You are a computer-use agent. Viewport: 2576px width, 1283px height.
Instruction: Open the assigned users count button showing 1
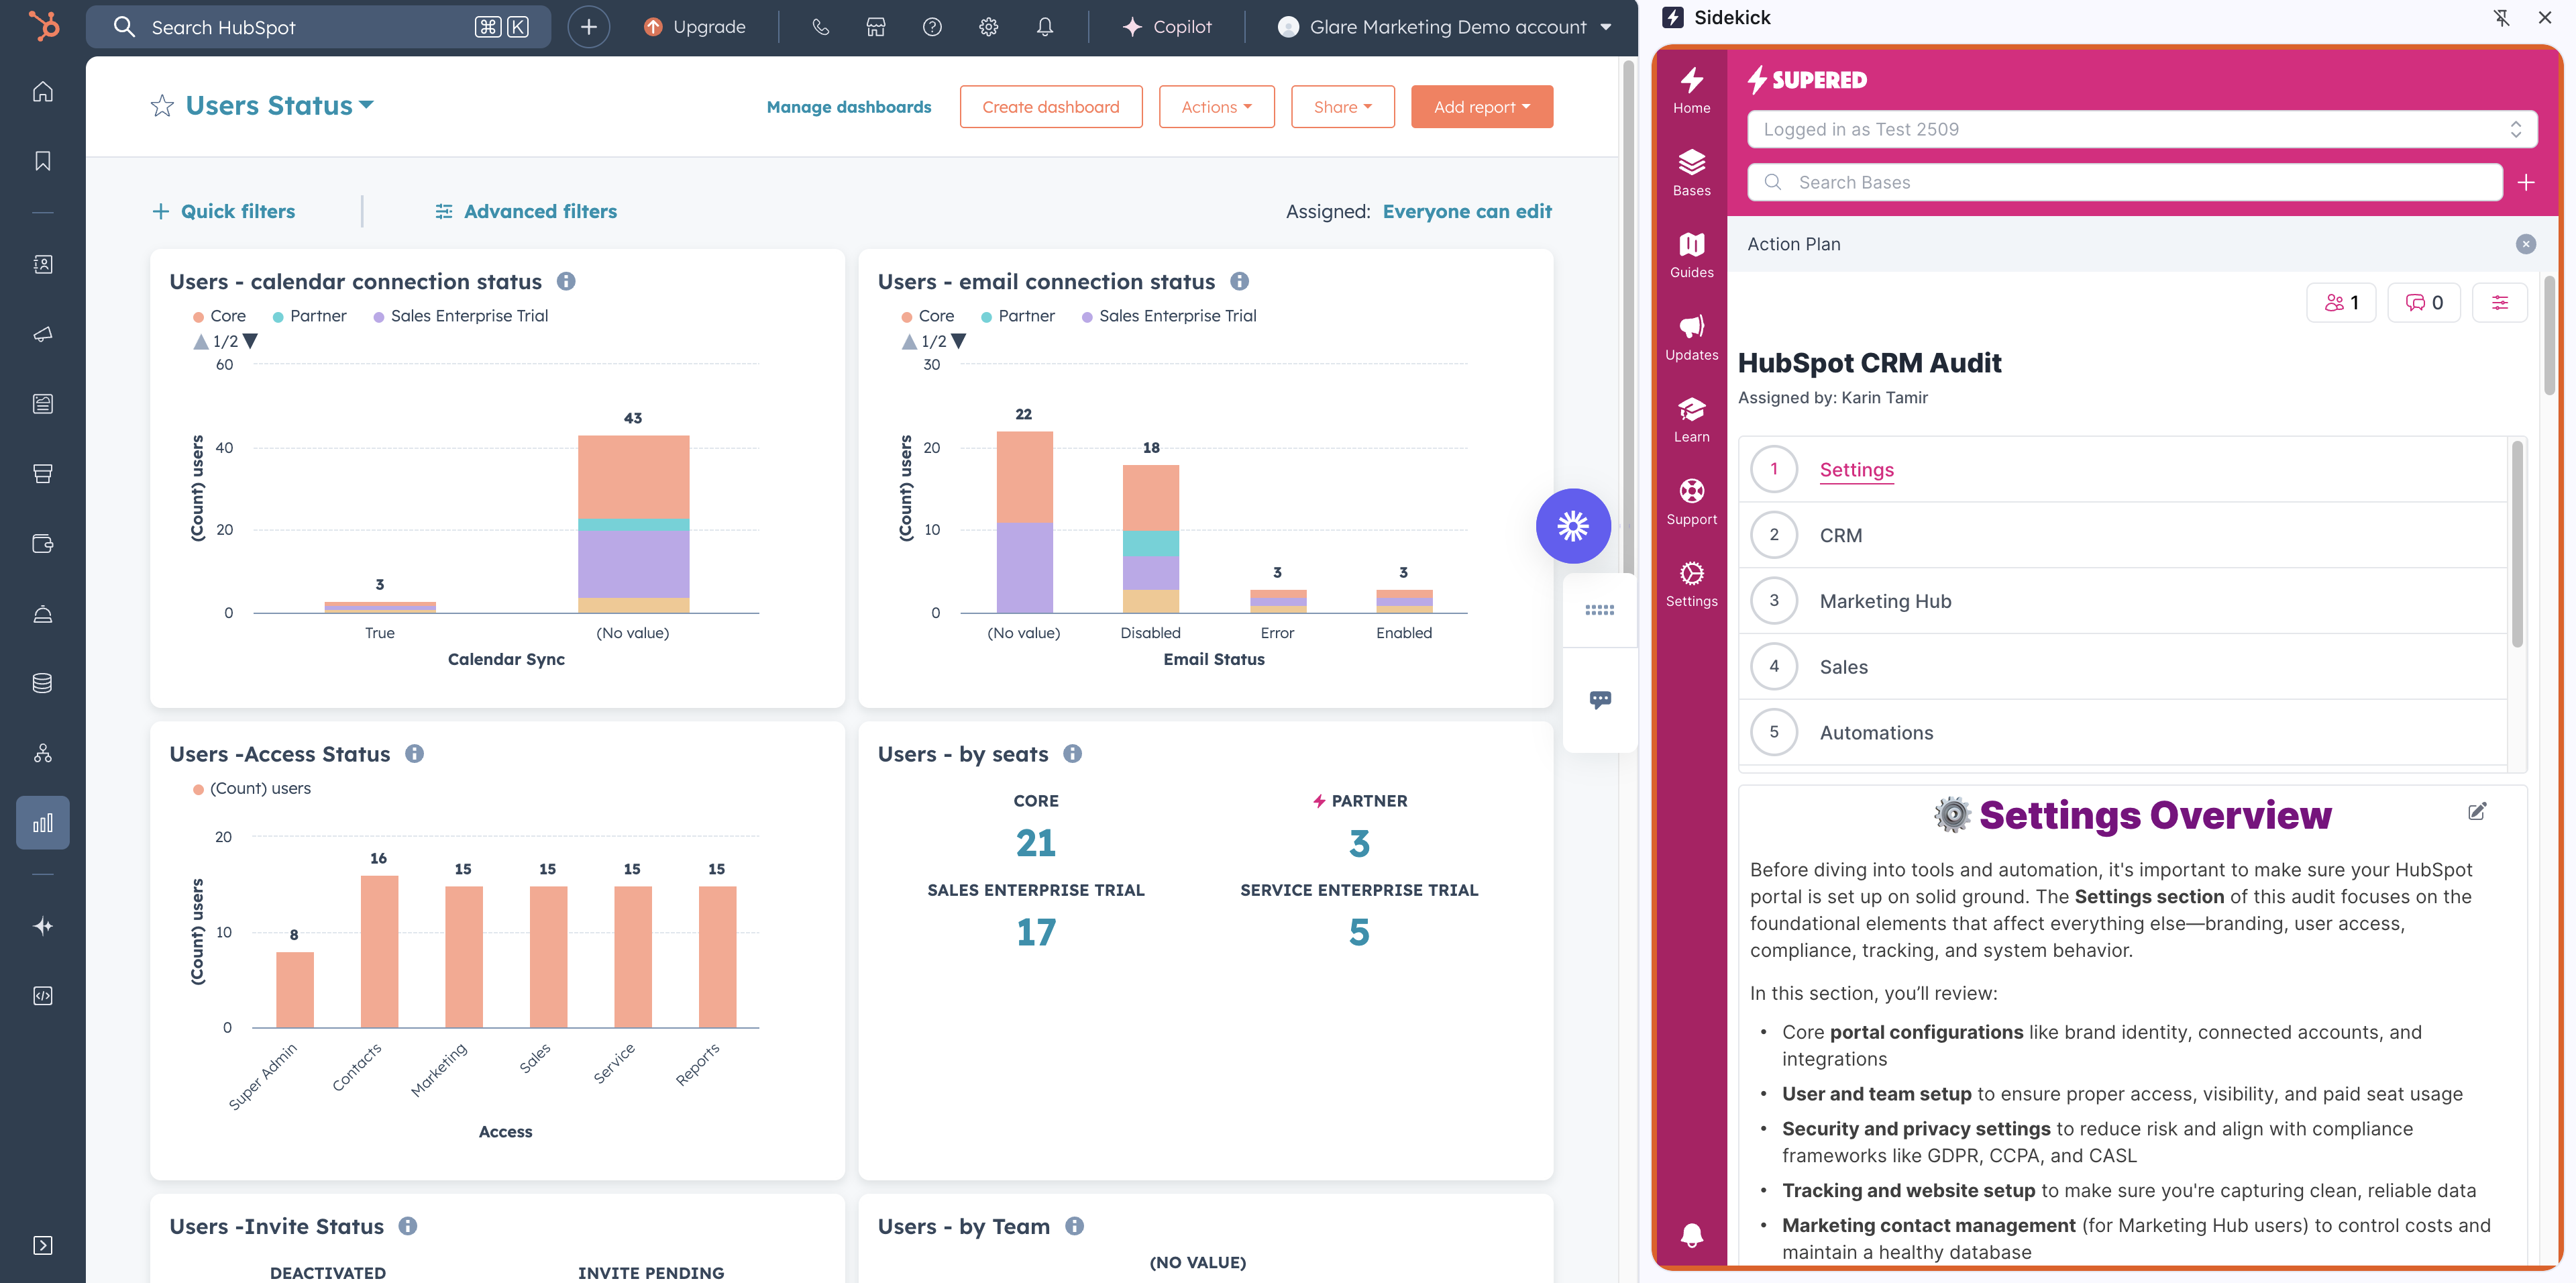pyautogui.click(x=2341, y=302)
